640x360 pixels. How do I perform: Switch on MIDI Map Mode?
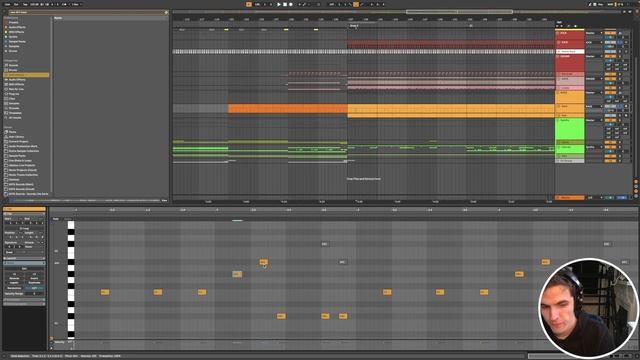pos(611,4)
